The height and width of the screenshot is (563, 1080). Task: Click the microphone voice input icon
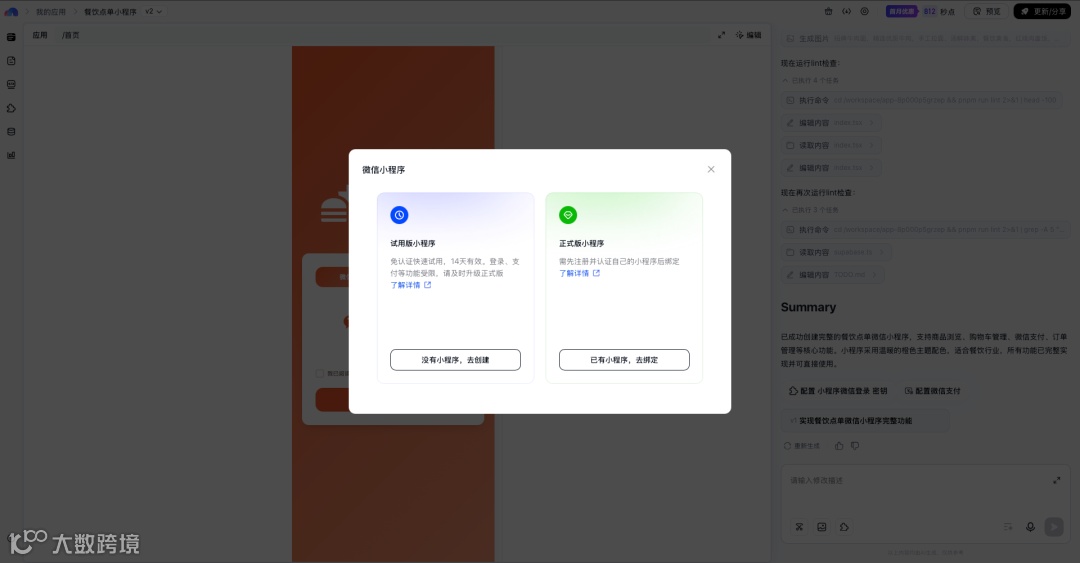click(x=1030, y=527)
